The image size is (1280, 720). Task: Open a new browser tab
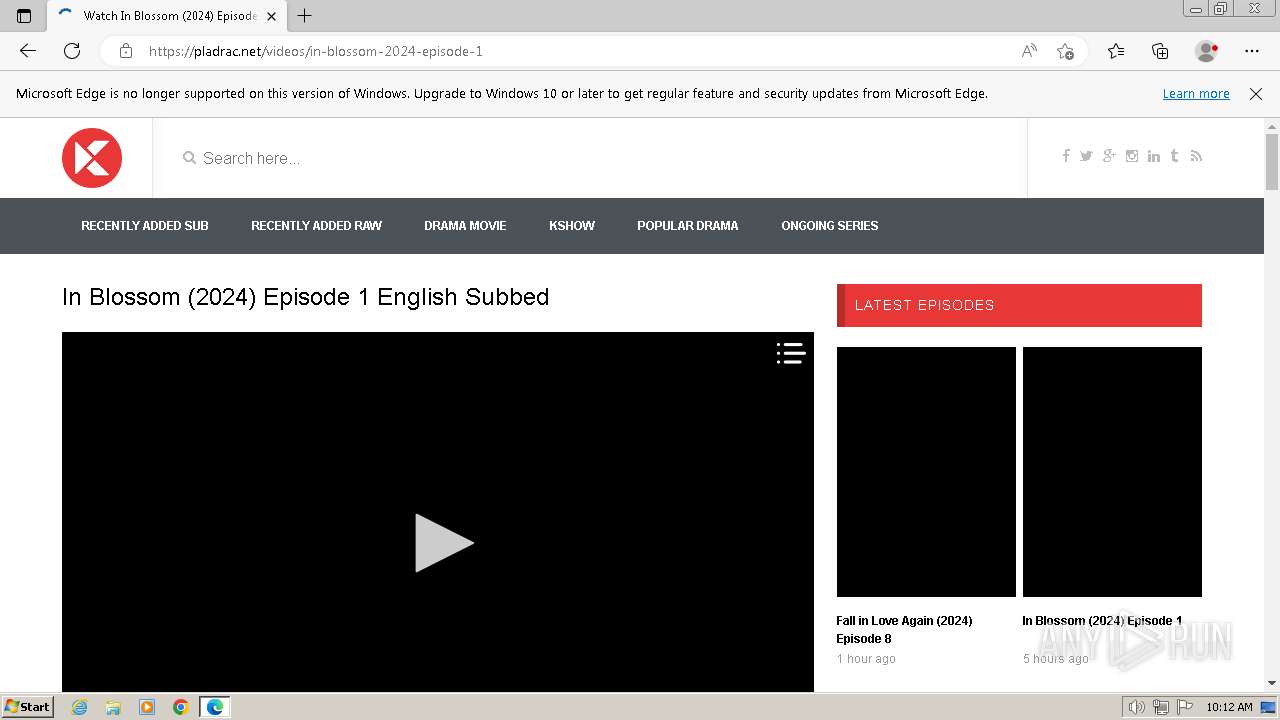tap(305, 16)
